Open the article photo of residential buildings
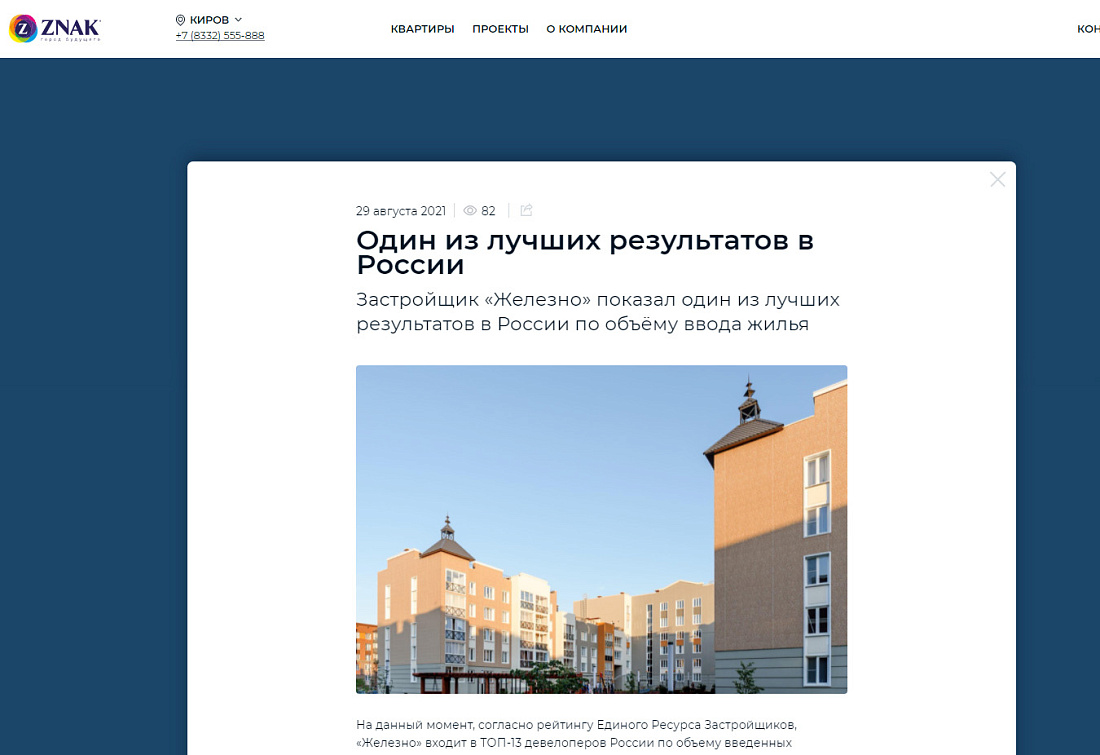The width and height of the screenshot is (1100, 755). coord(601,529)
